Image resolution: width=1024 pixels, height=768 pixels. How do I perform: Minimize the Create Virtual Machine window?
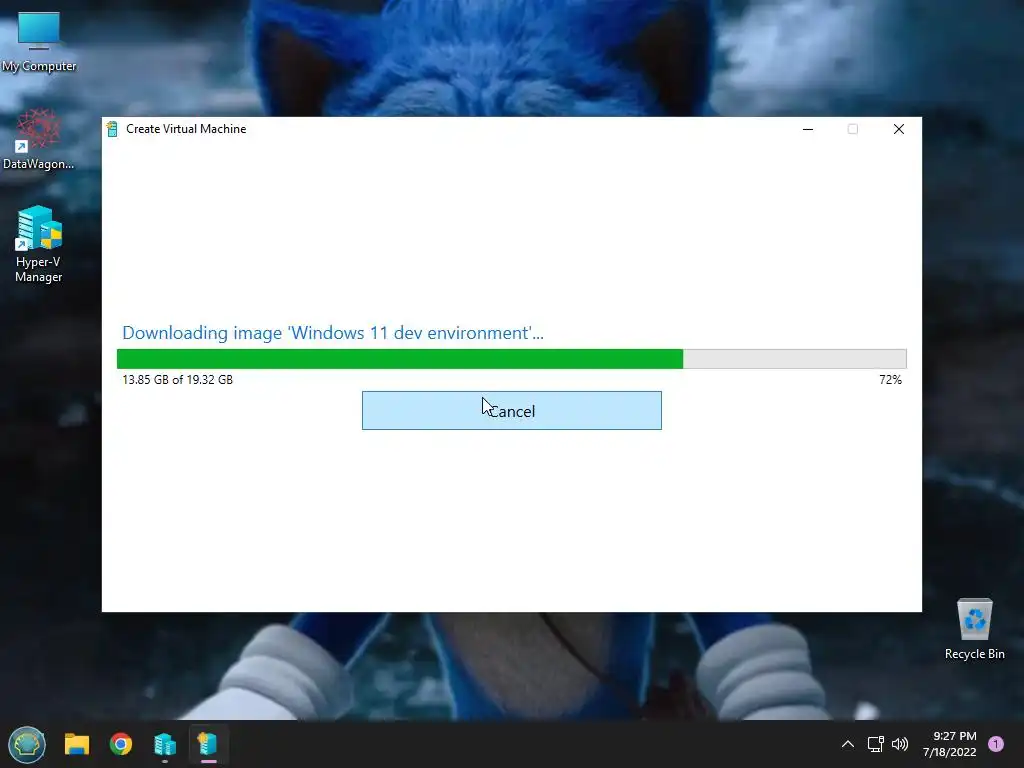tap(808, 129)
